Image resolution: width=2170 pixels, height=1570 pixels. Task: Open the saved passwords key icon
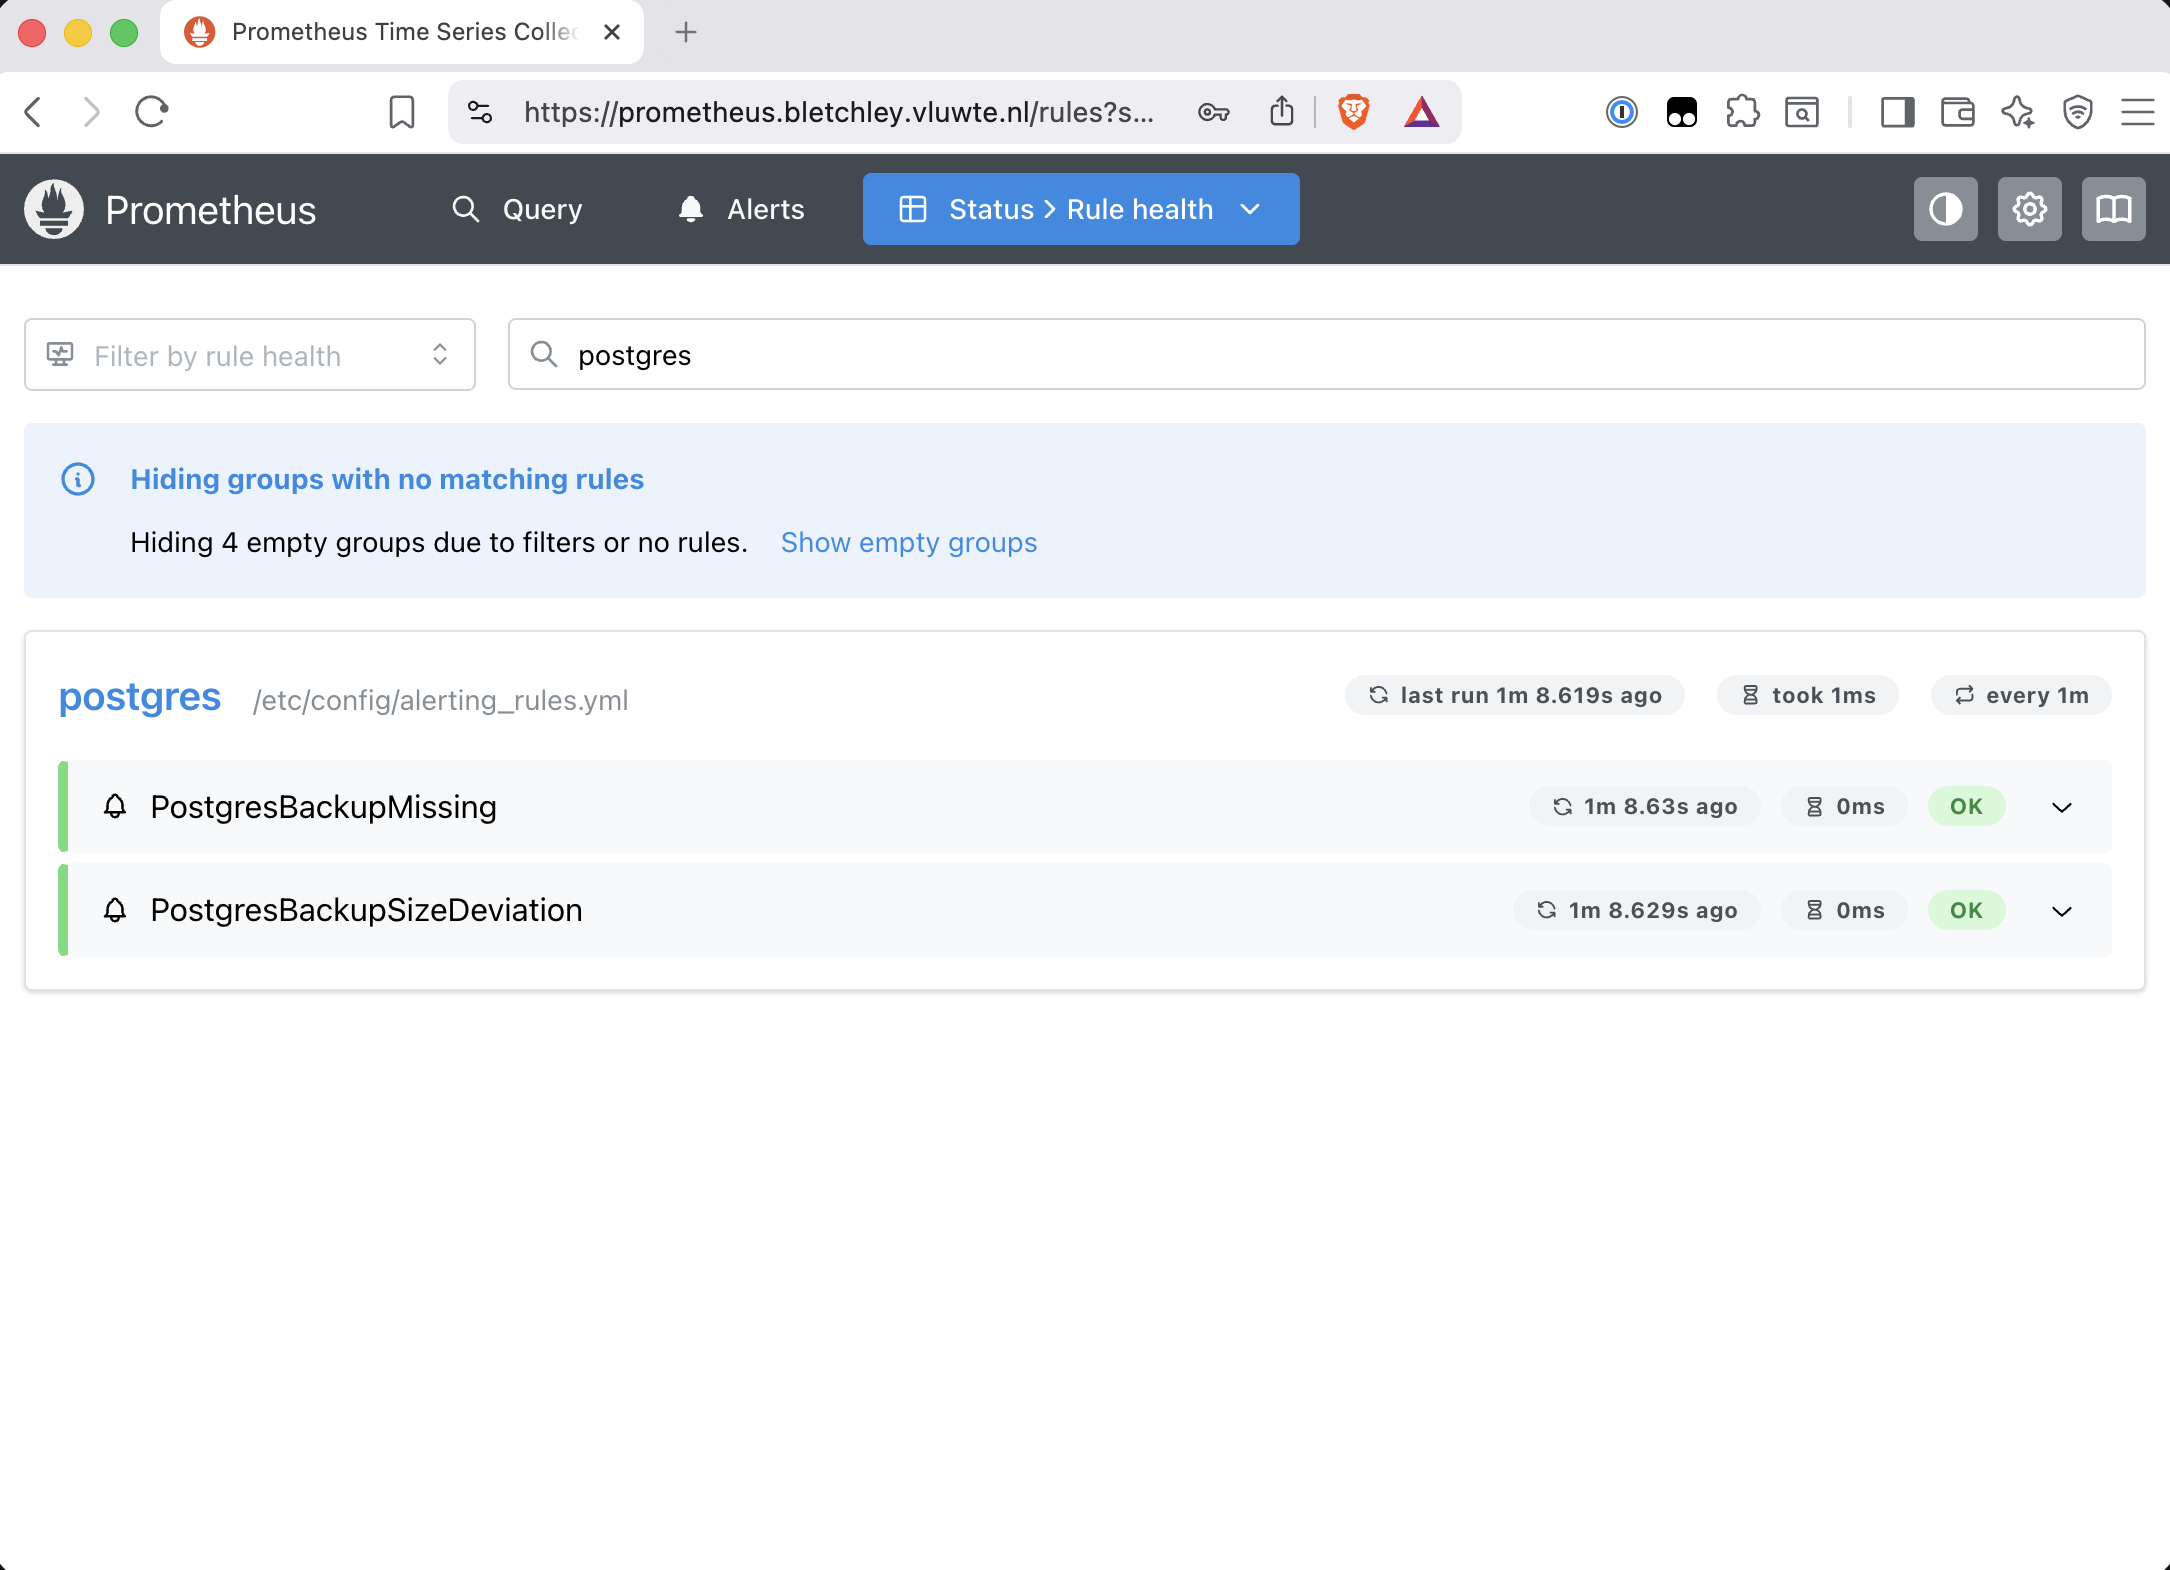1213,112
